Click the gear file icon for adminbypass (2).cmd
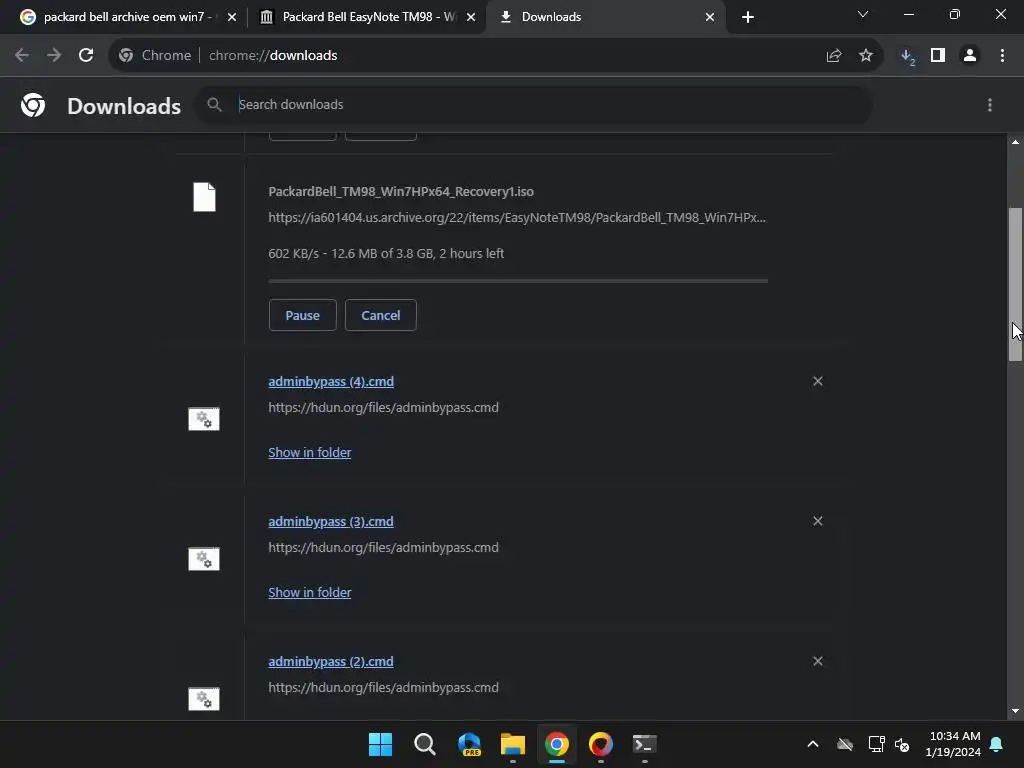The height and width of the screenshot is (768, 1024). [204, 699]
